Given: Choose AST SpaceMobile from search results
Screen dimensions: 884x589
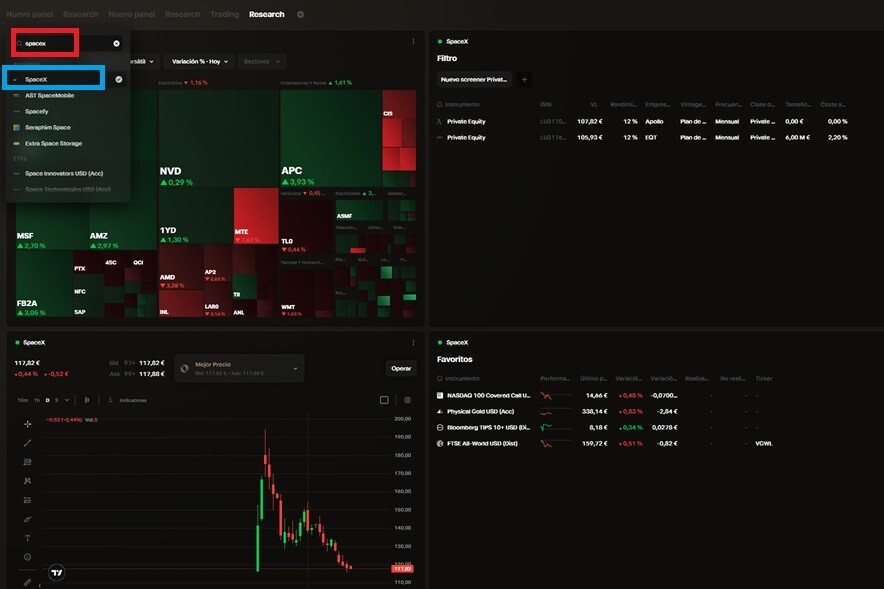Looking at the screenshot, I should [x=68, y=95].
